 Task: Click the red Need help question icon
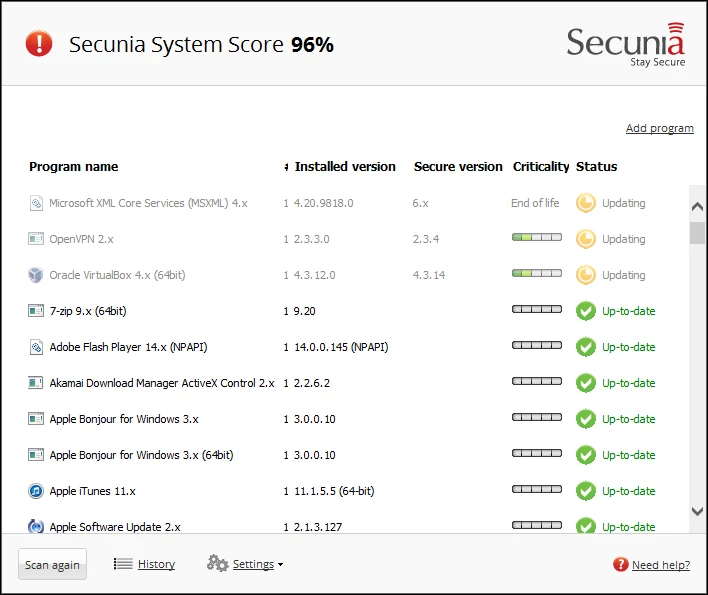tap(620, 564)
